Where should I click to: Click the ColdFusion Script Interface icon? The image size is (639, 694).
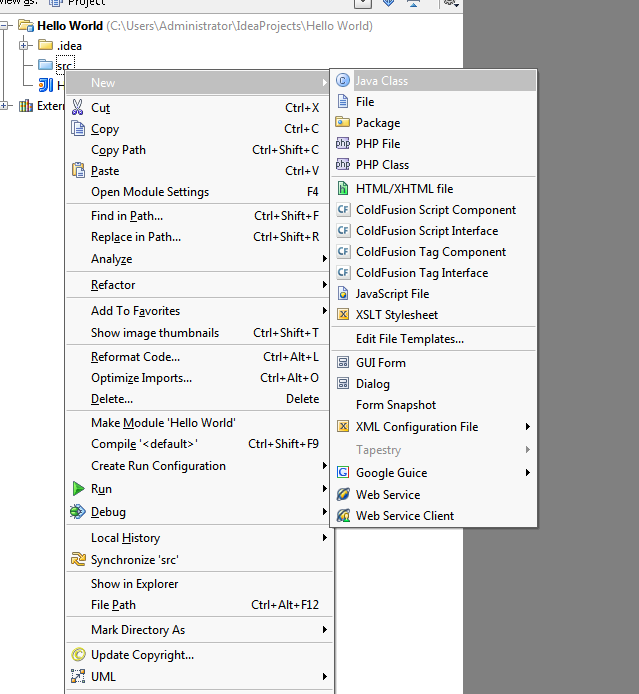[343, 230]
